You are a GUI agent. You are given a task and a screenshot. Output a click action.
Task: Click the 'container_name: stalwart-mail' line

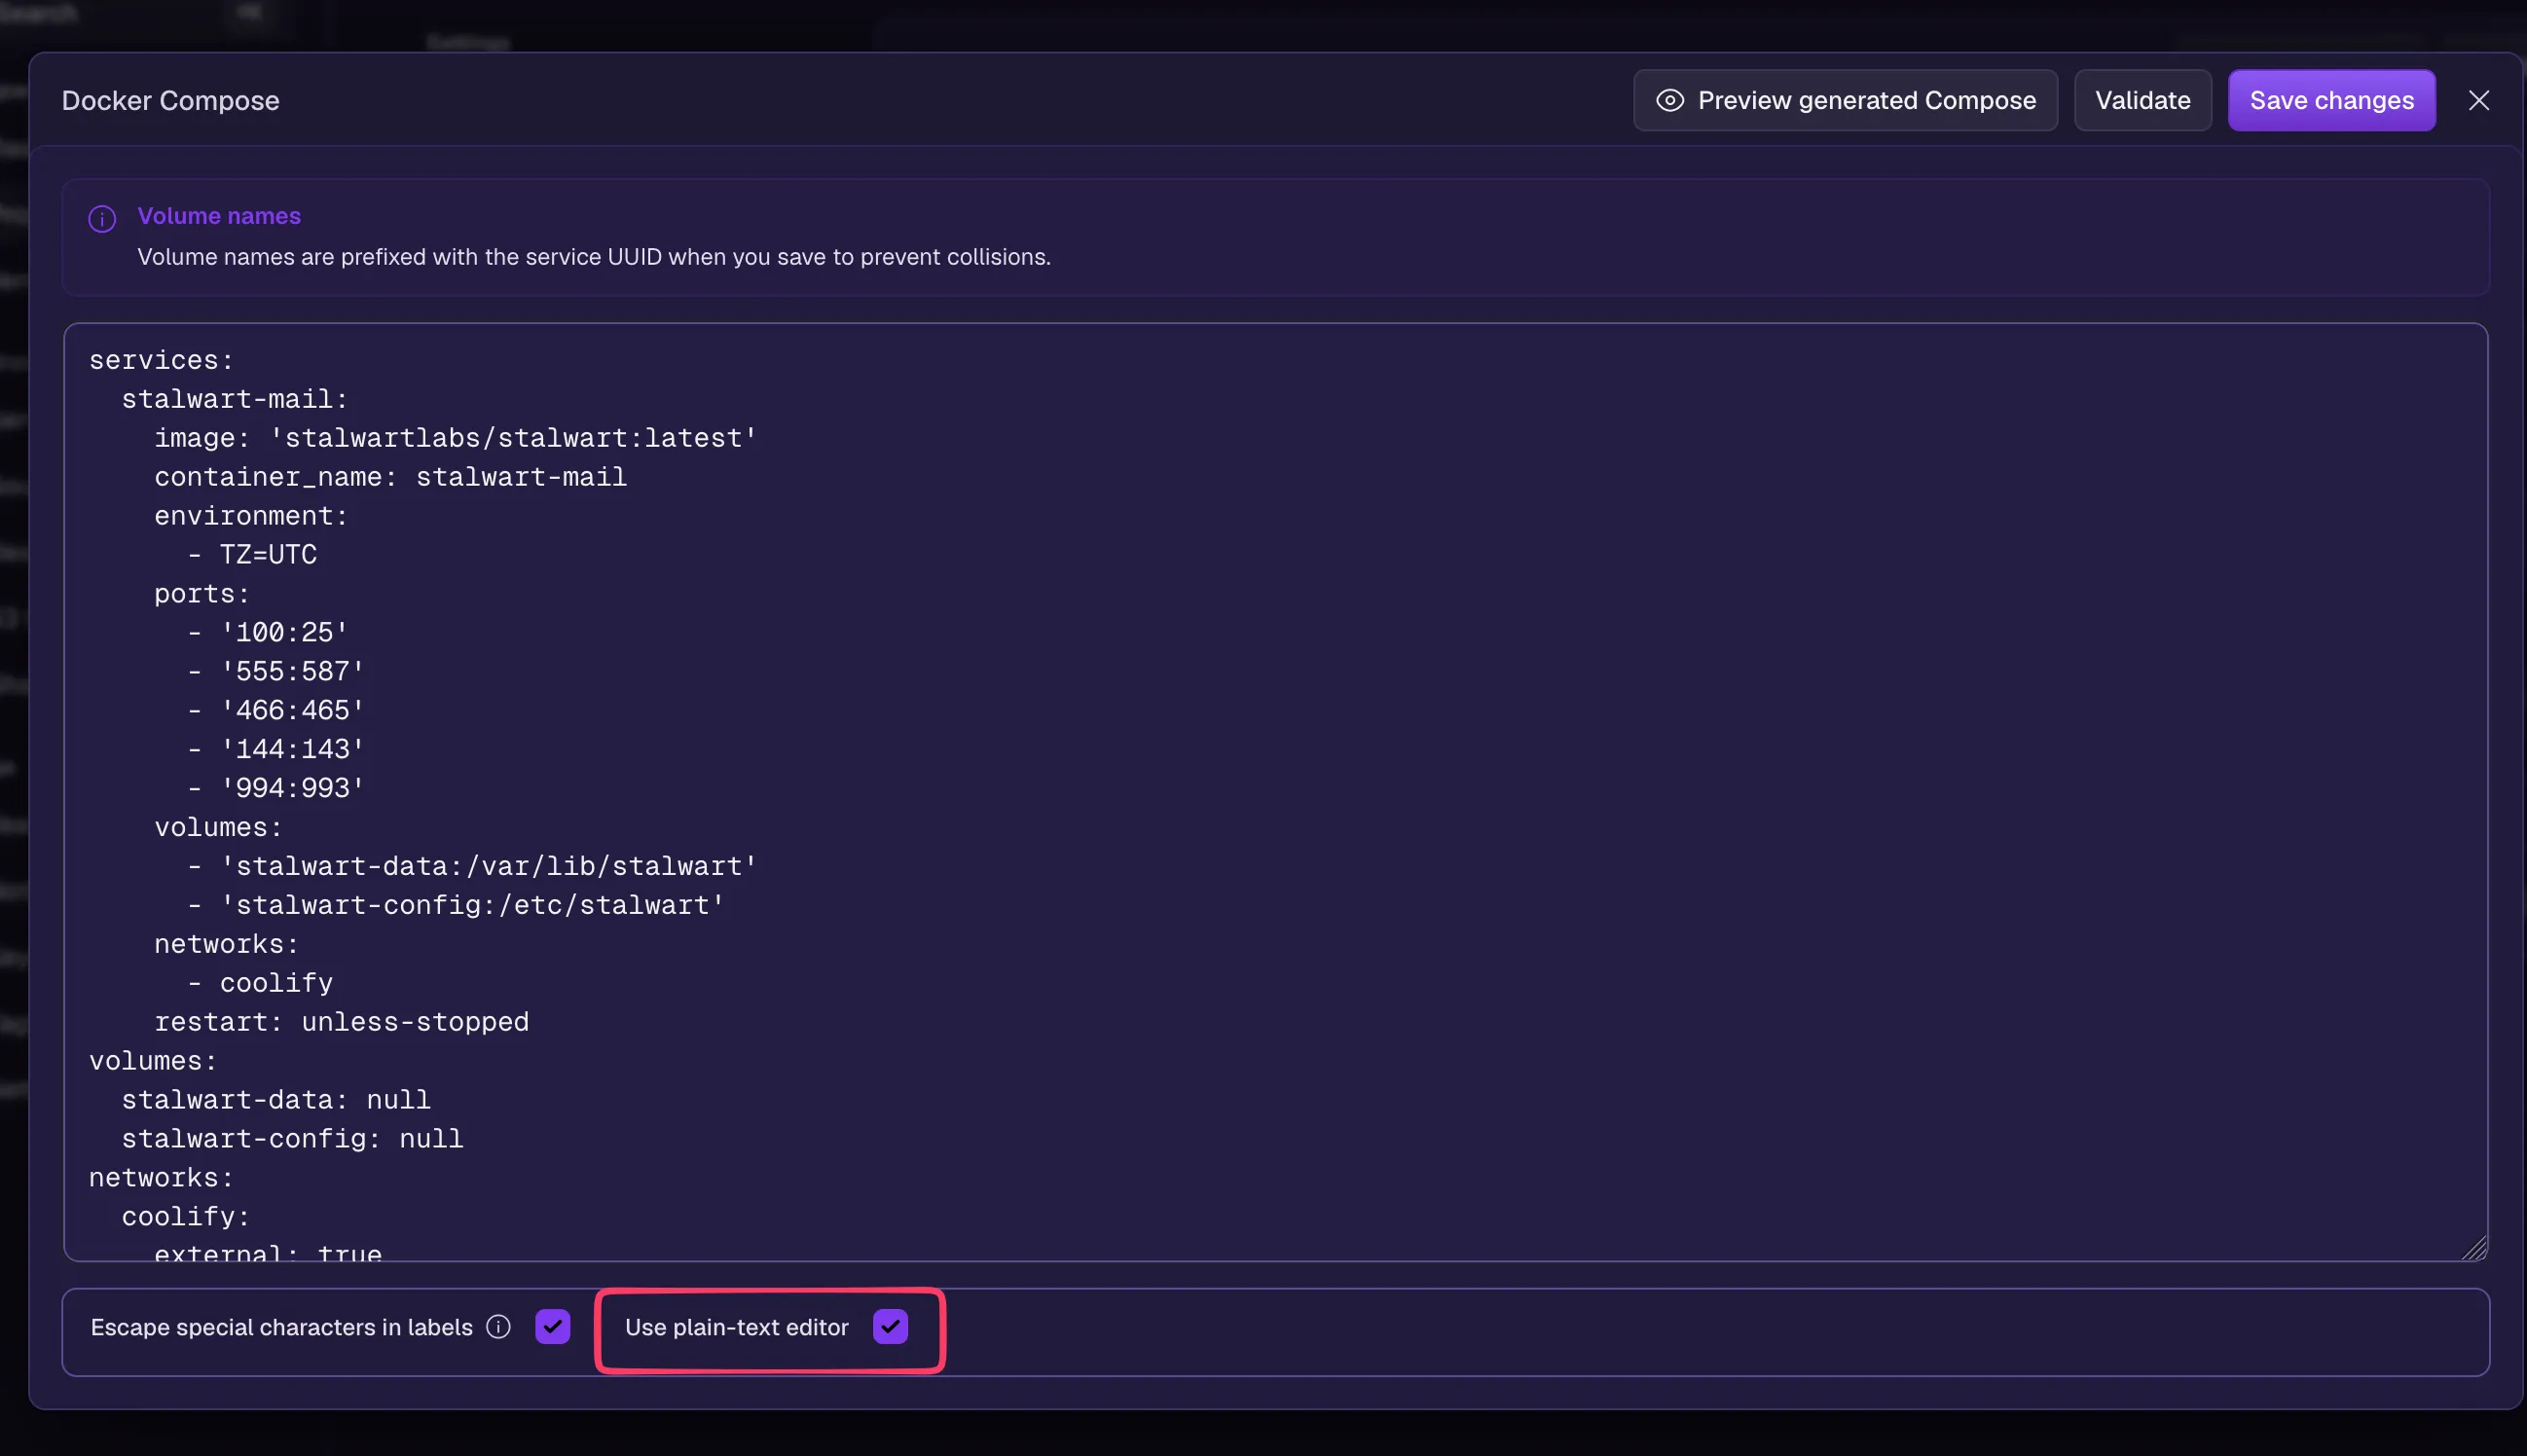390,477
